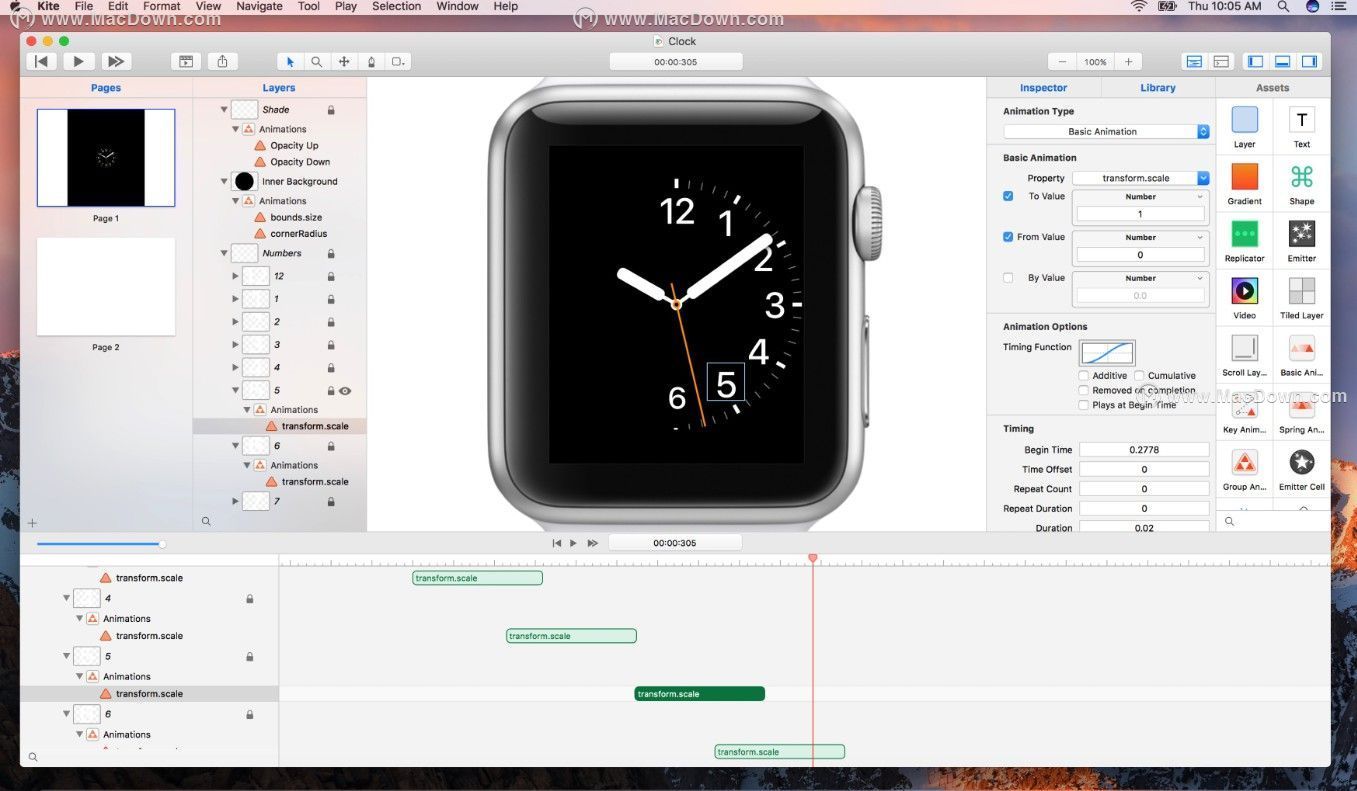Uncheck the From Value checkbox
This screenshot has width=1357, height=791.
coord(1008,237)
